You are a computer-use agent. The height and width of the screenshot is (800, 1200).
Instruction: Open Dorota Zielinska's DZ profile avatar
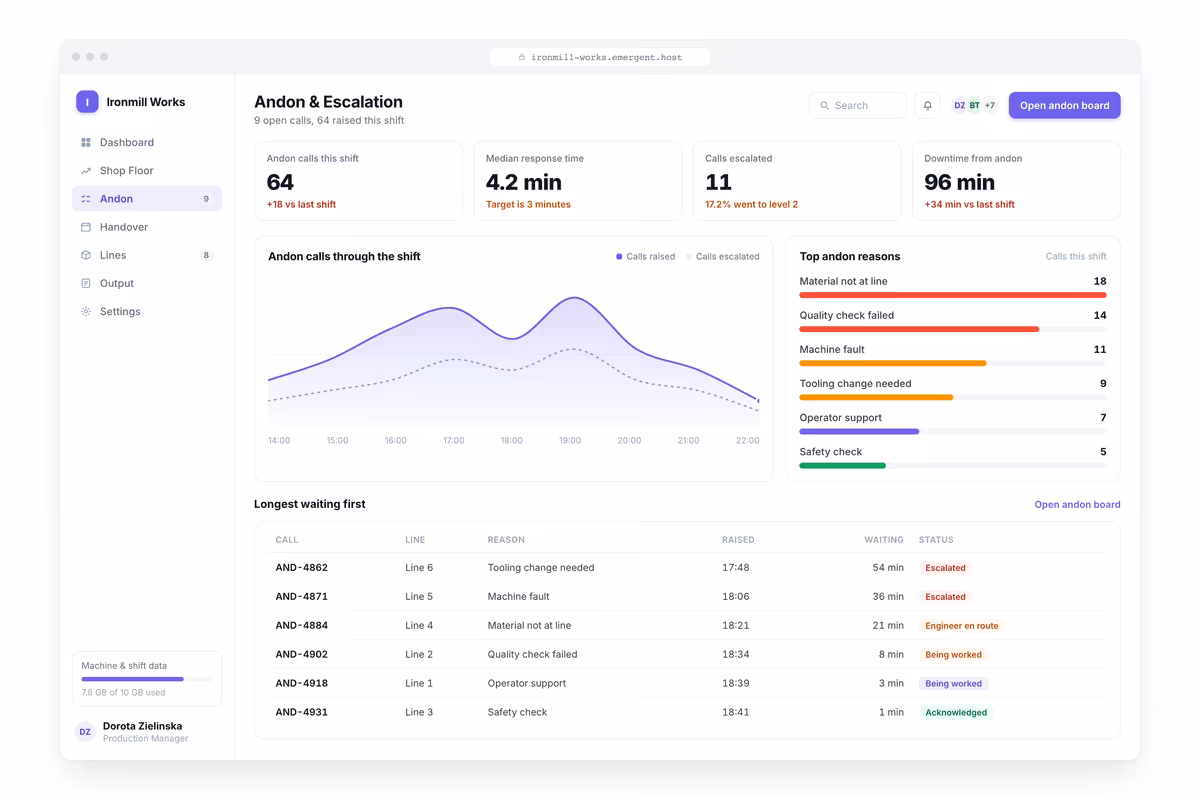(x=85, y=732)
